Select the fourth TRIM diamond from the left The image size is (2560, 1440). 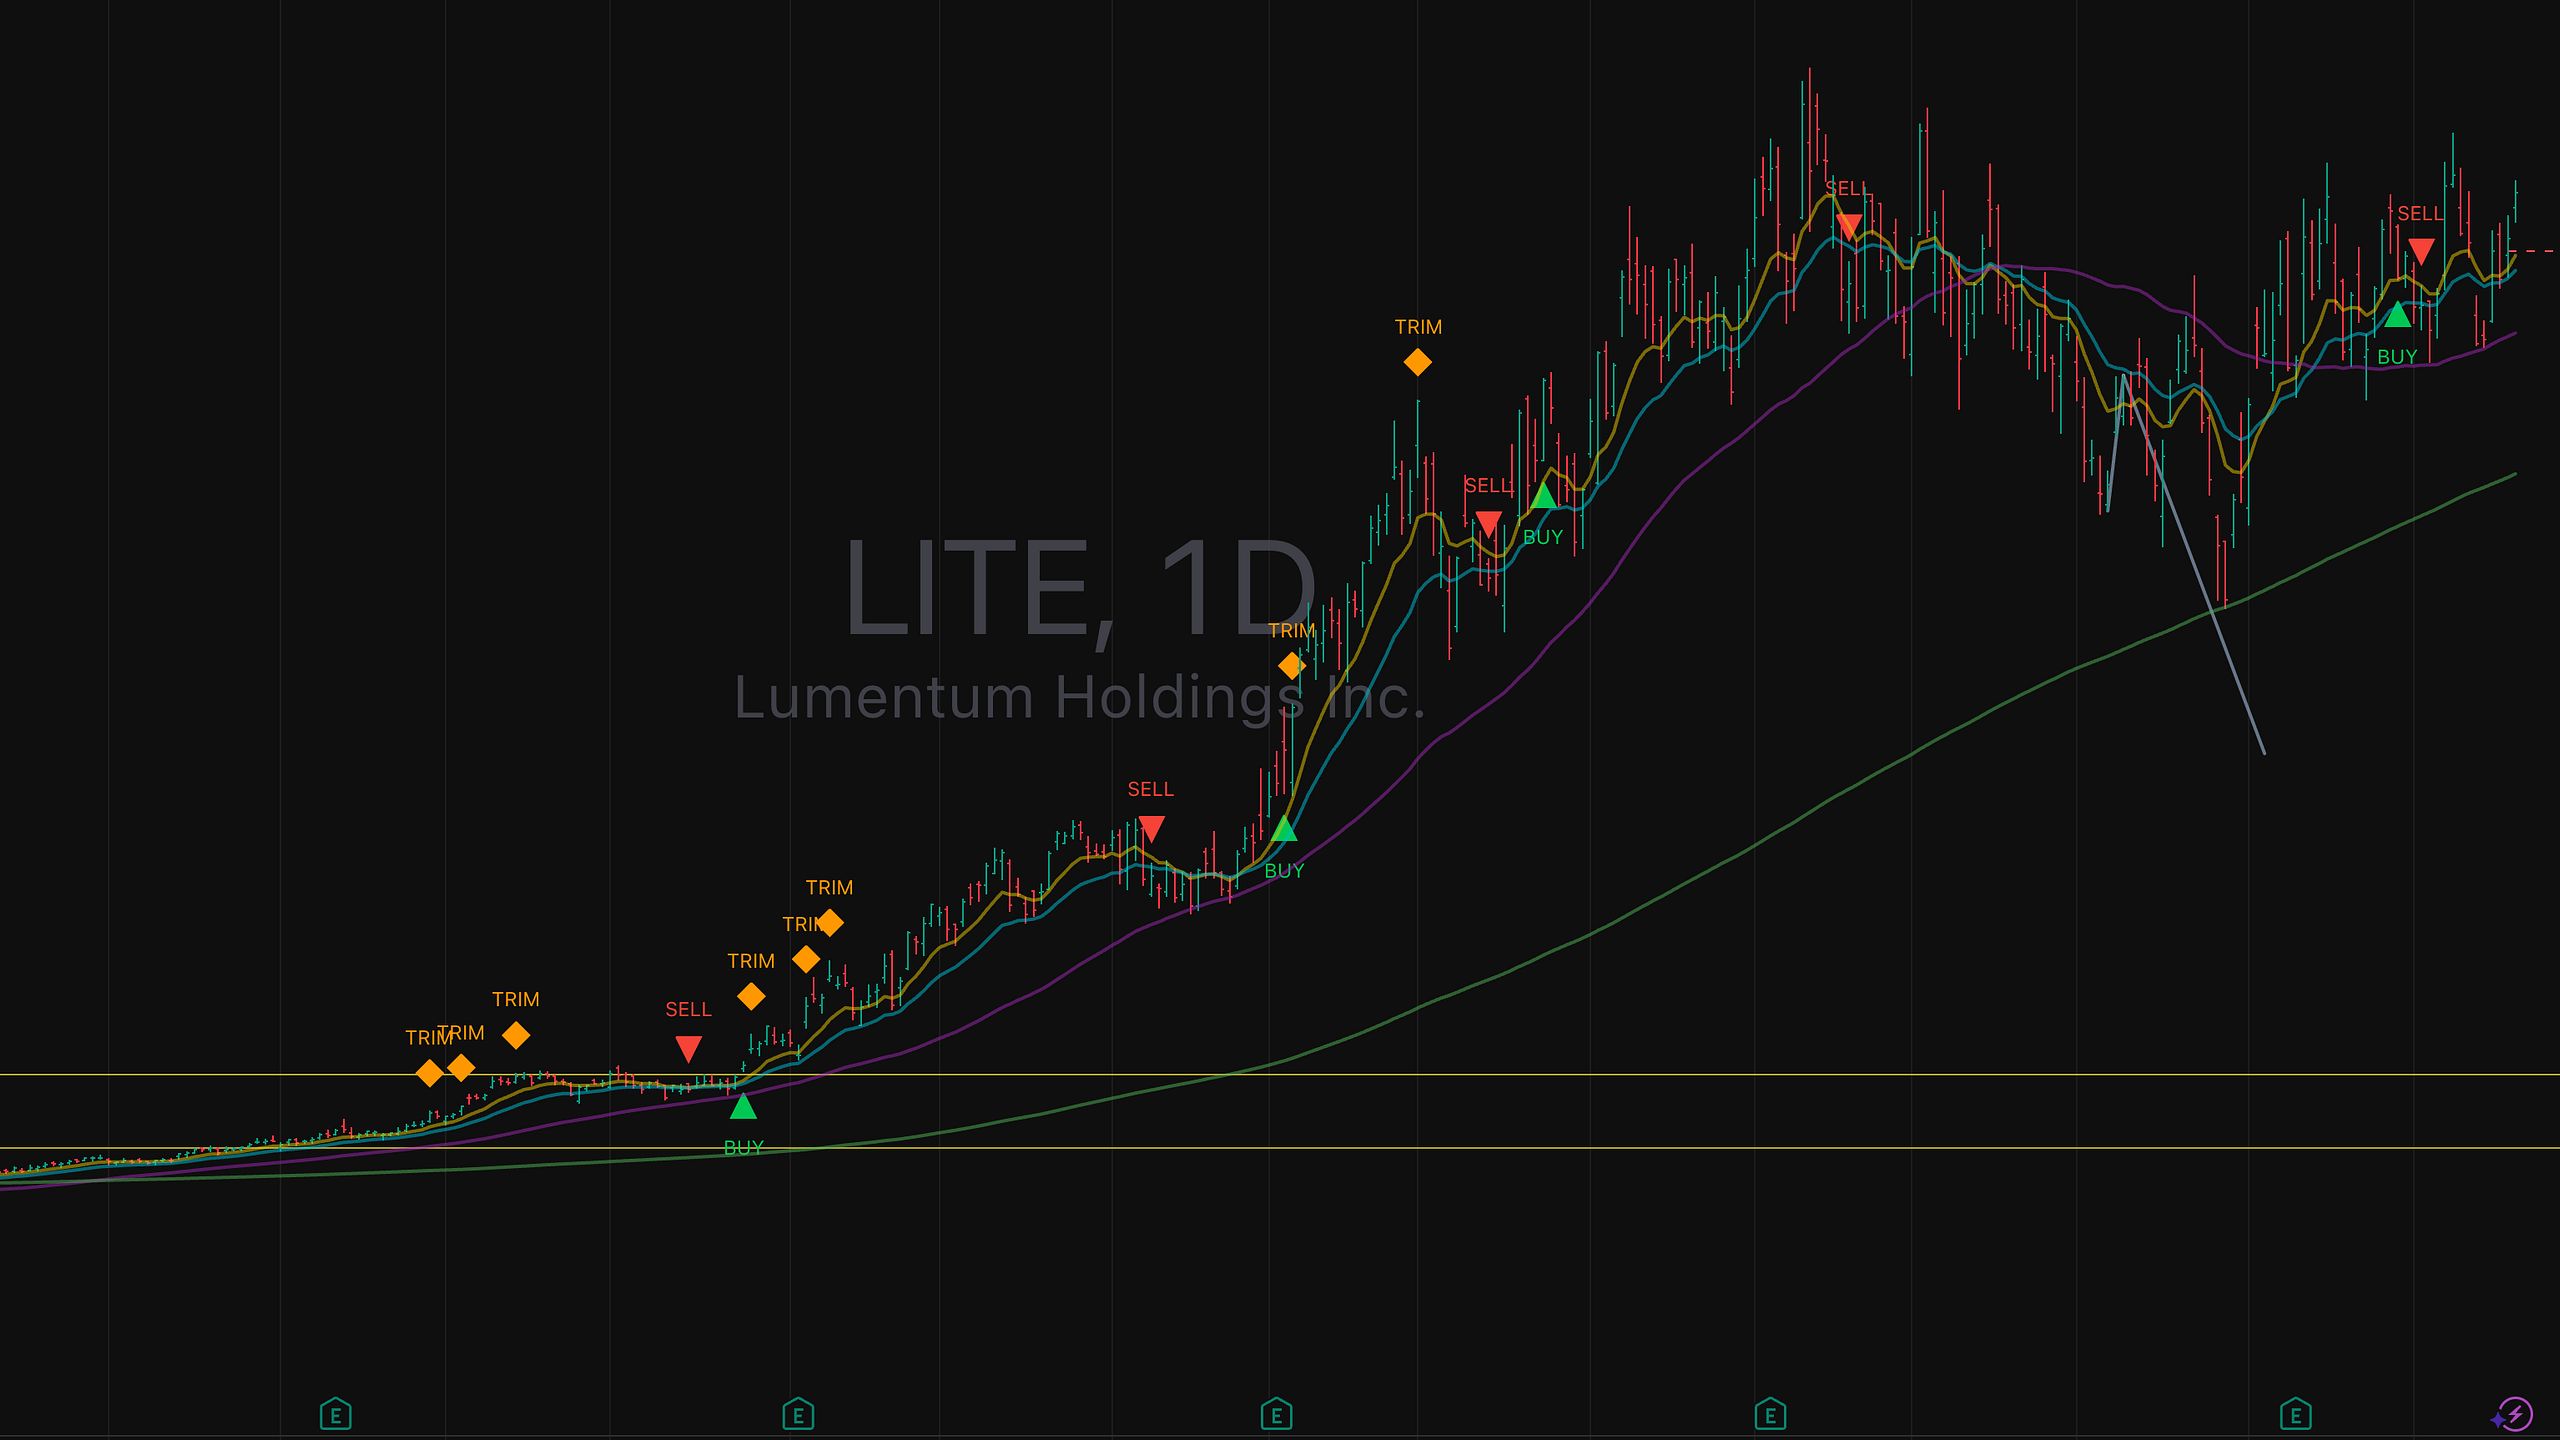click(x=751, y=996)
